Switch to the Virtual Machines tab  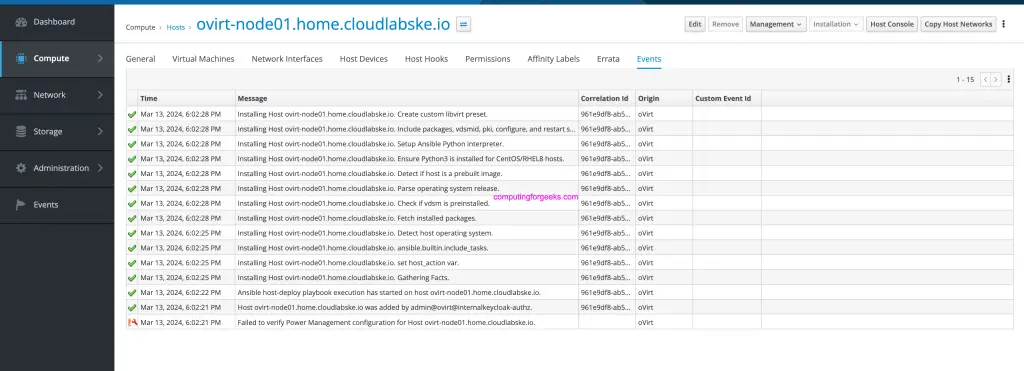(203, 59)
